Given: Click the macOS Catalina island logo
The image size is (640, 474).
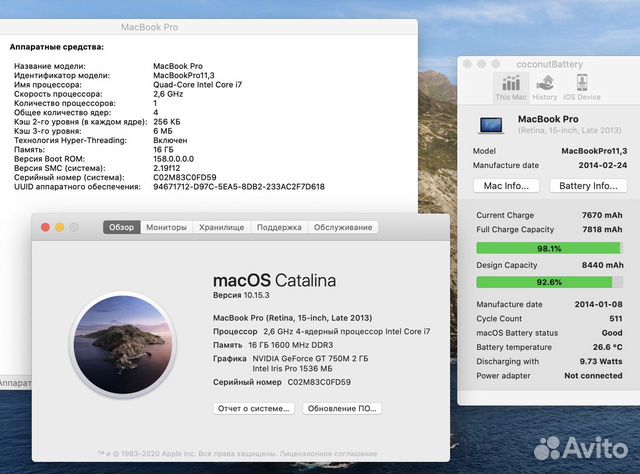Looking at the screenshot, I should [x=123, y=345].
